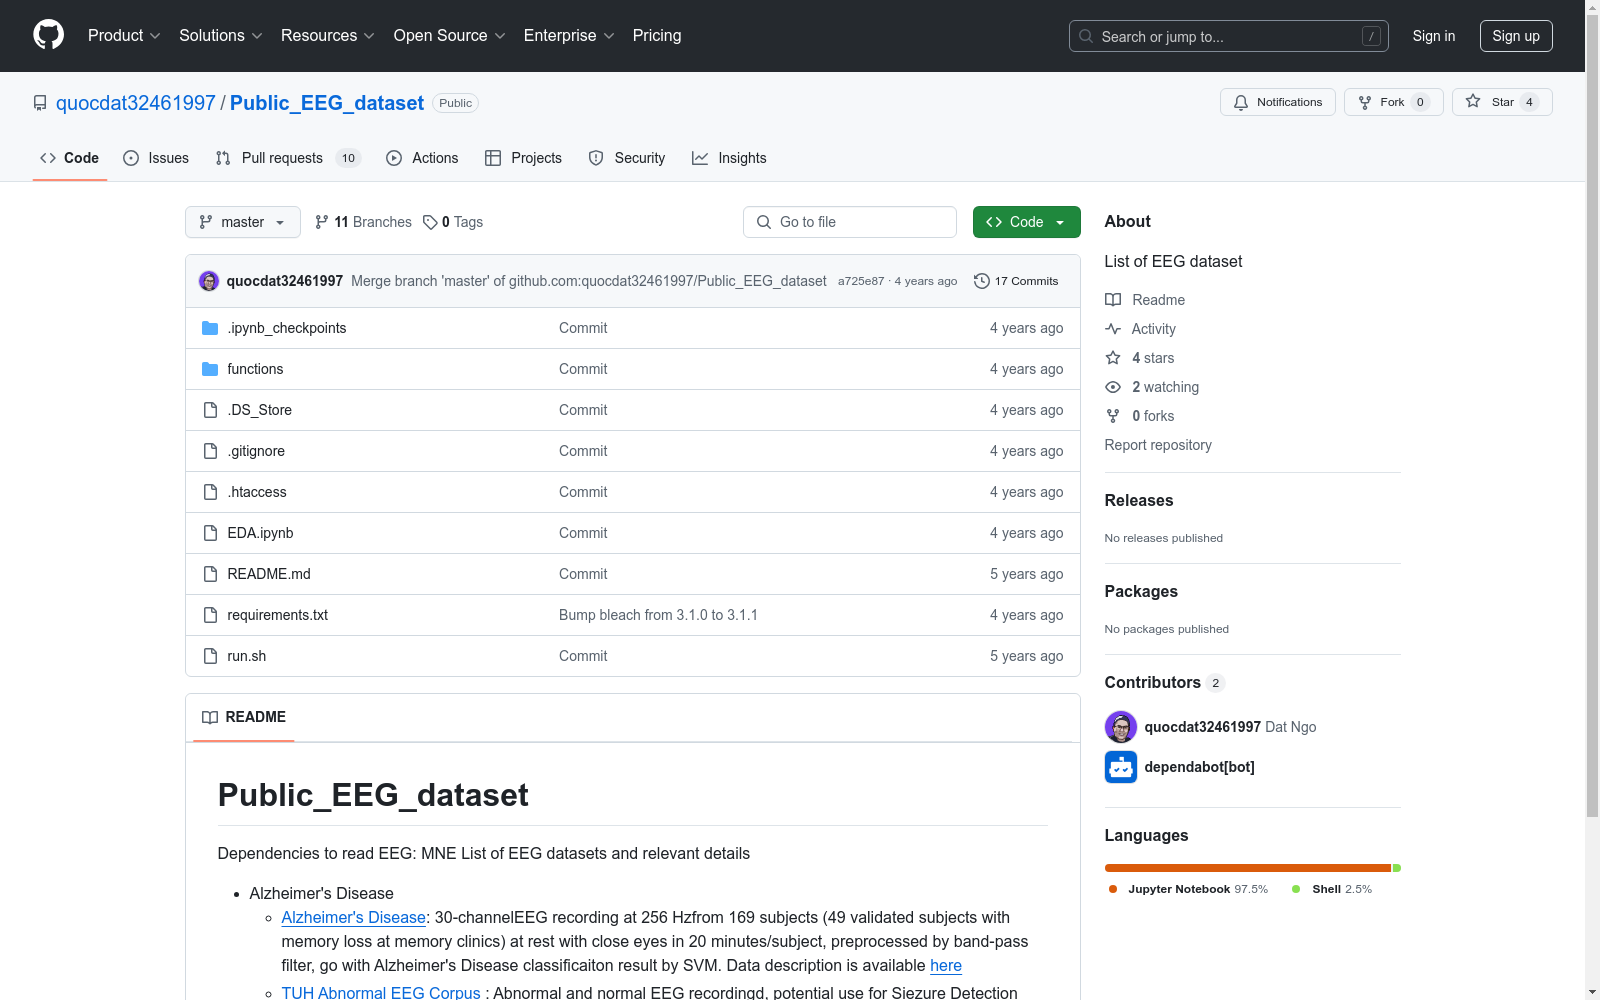Open the quocdat32461997 owner profile link
This screenshot has width=1600, height=1000.
pyautogui.click(x=136, y=103)
